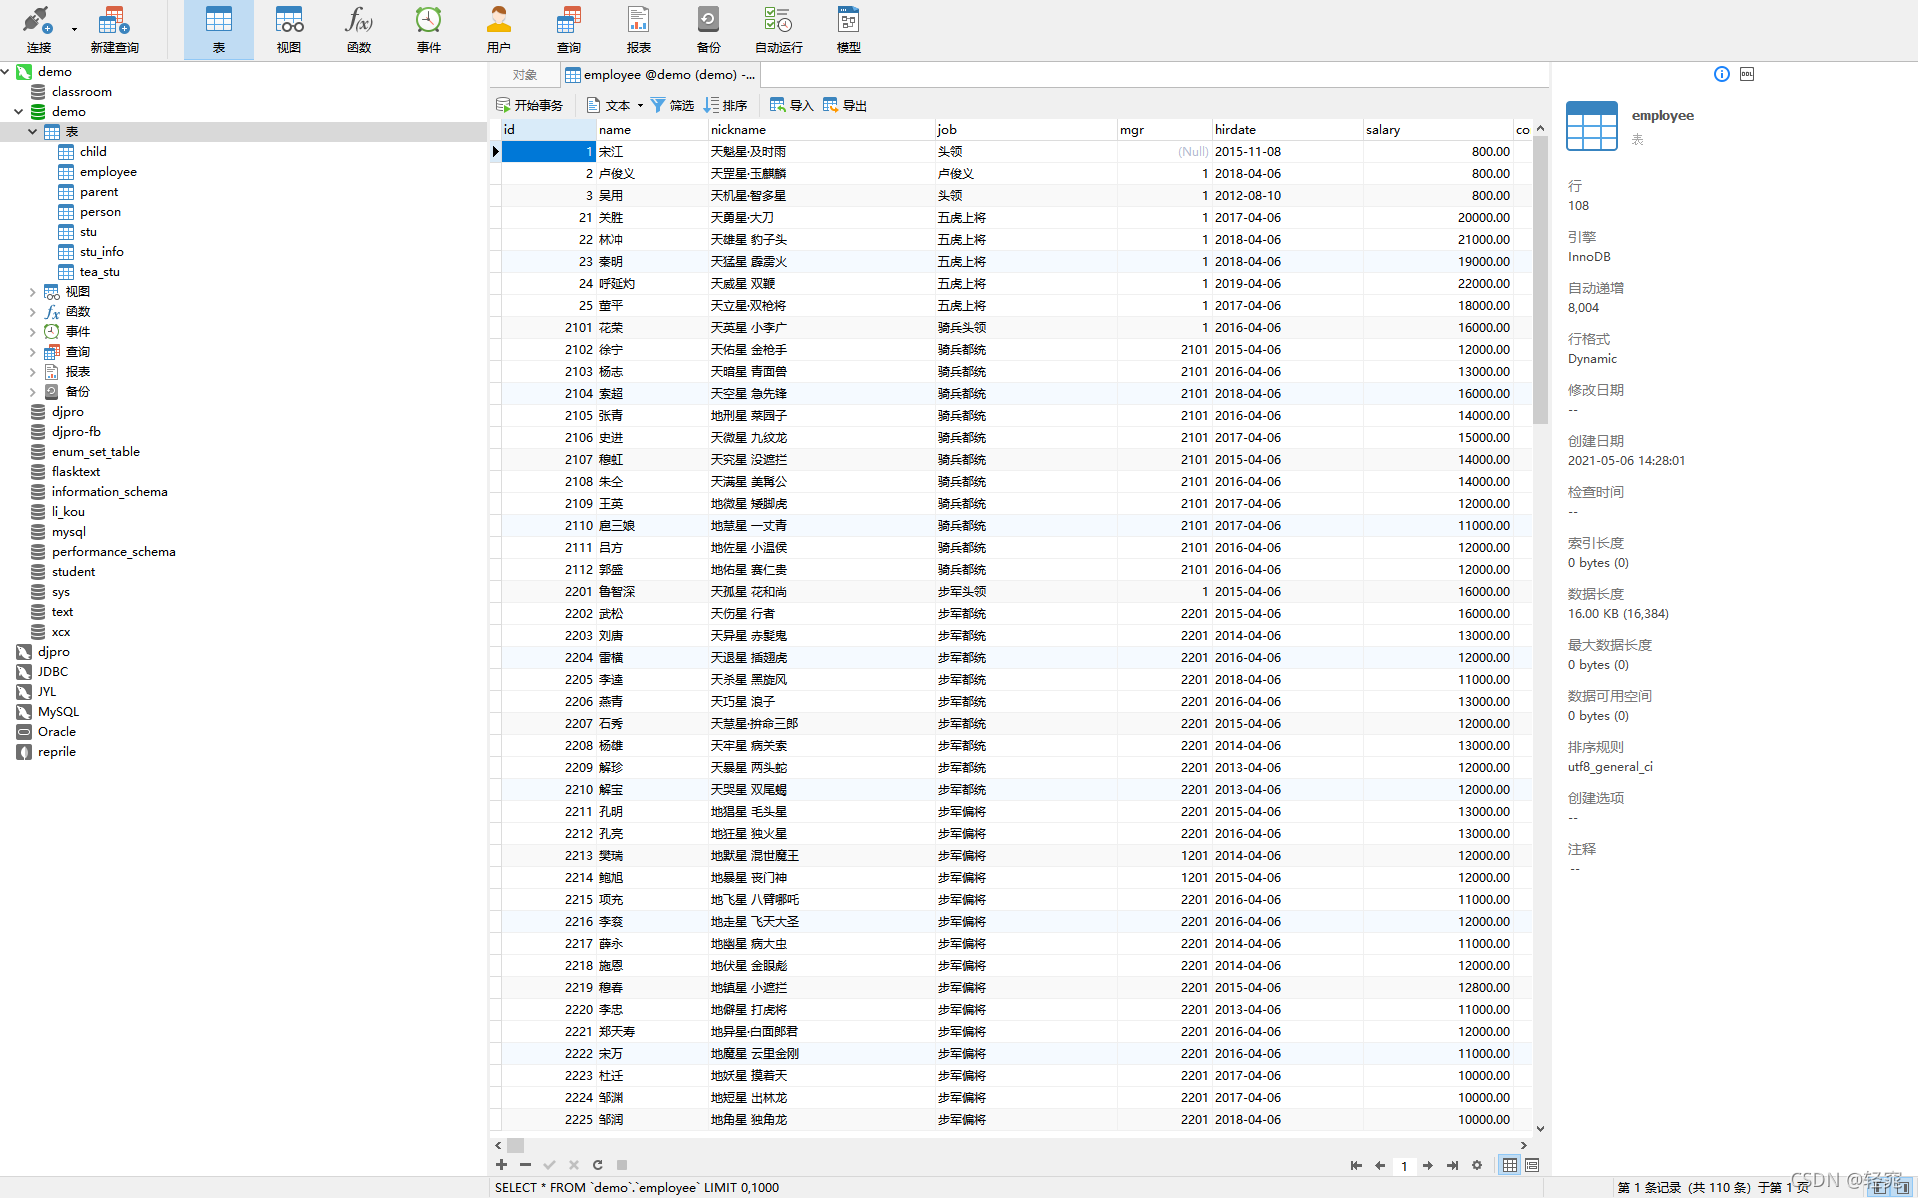Go to first page of records
The height and width of the screenshot is (1198, 1918).
1356,1165
